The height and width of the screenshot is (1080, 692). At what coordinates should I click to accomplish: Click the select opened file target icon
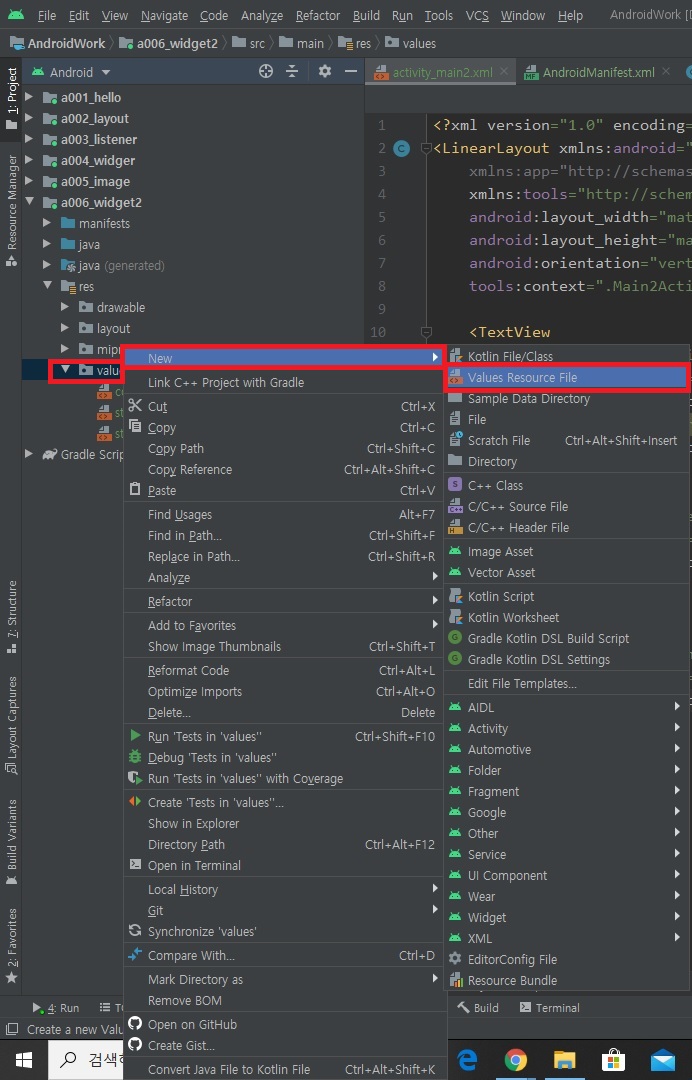point(266,72)
